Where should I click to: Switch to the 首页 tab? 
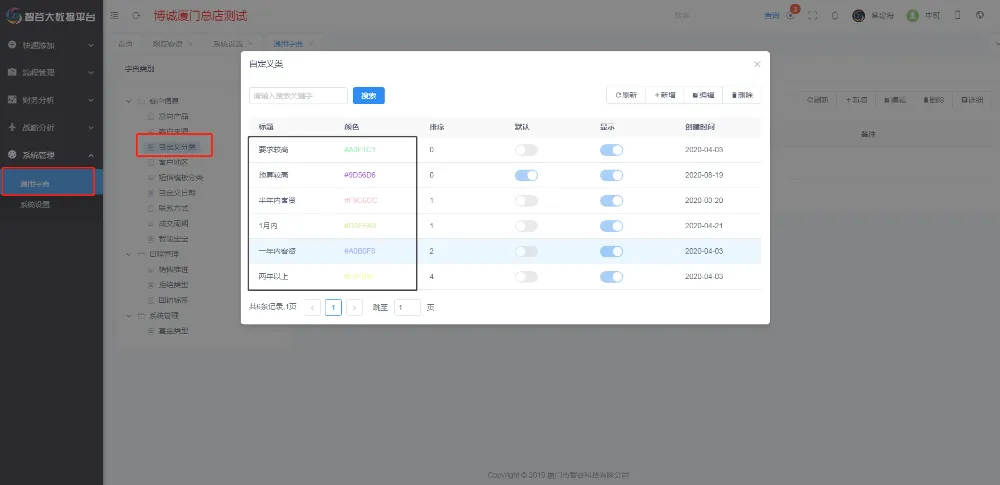(125, 44)
